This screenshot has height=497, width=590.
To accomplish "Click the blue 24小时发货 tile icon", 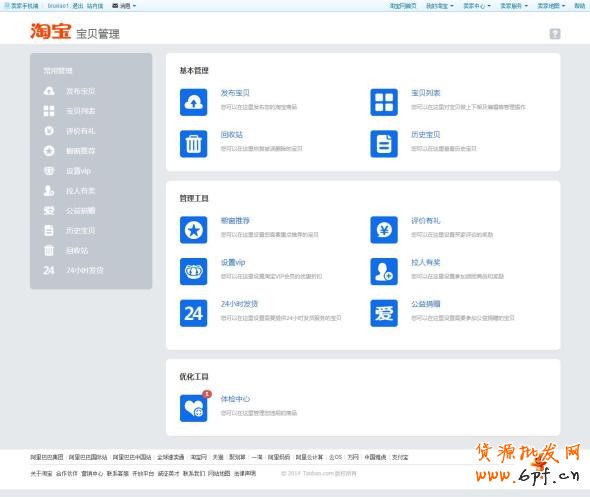I will 193,313.
